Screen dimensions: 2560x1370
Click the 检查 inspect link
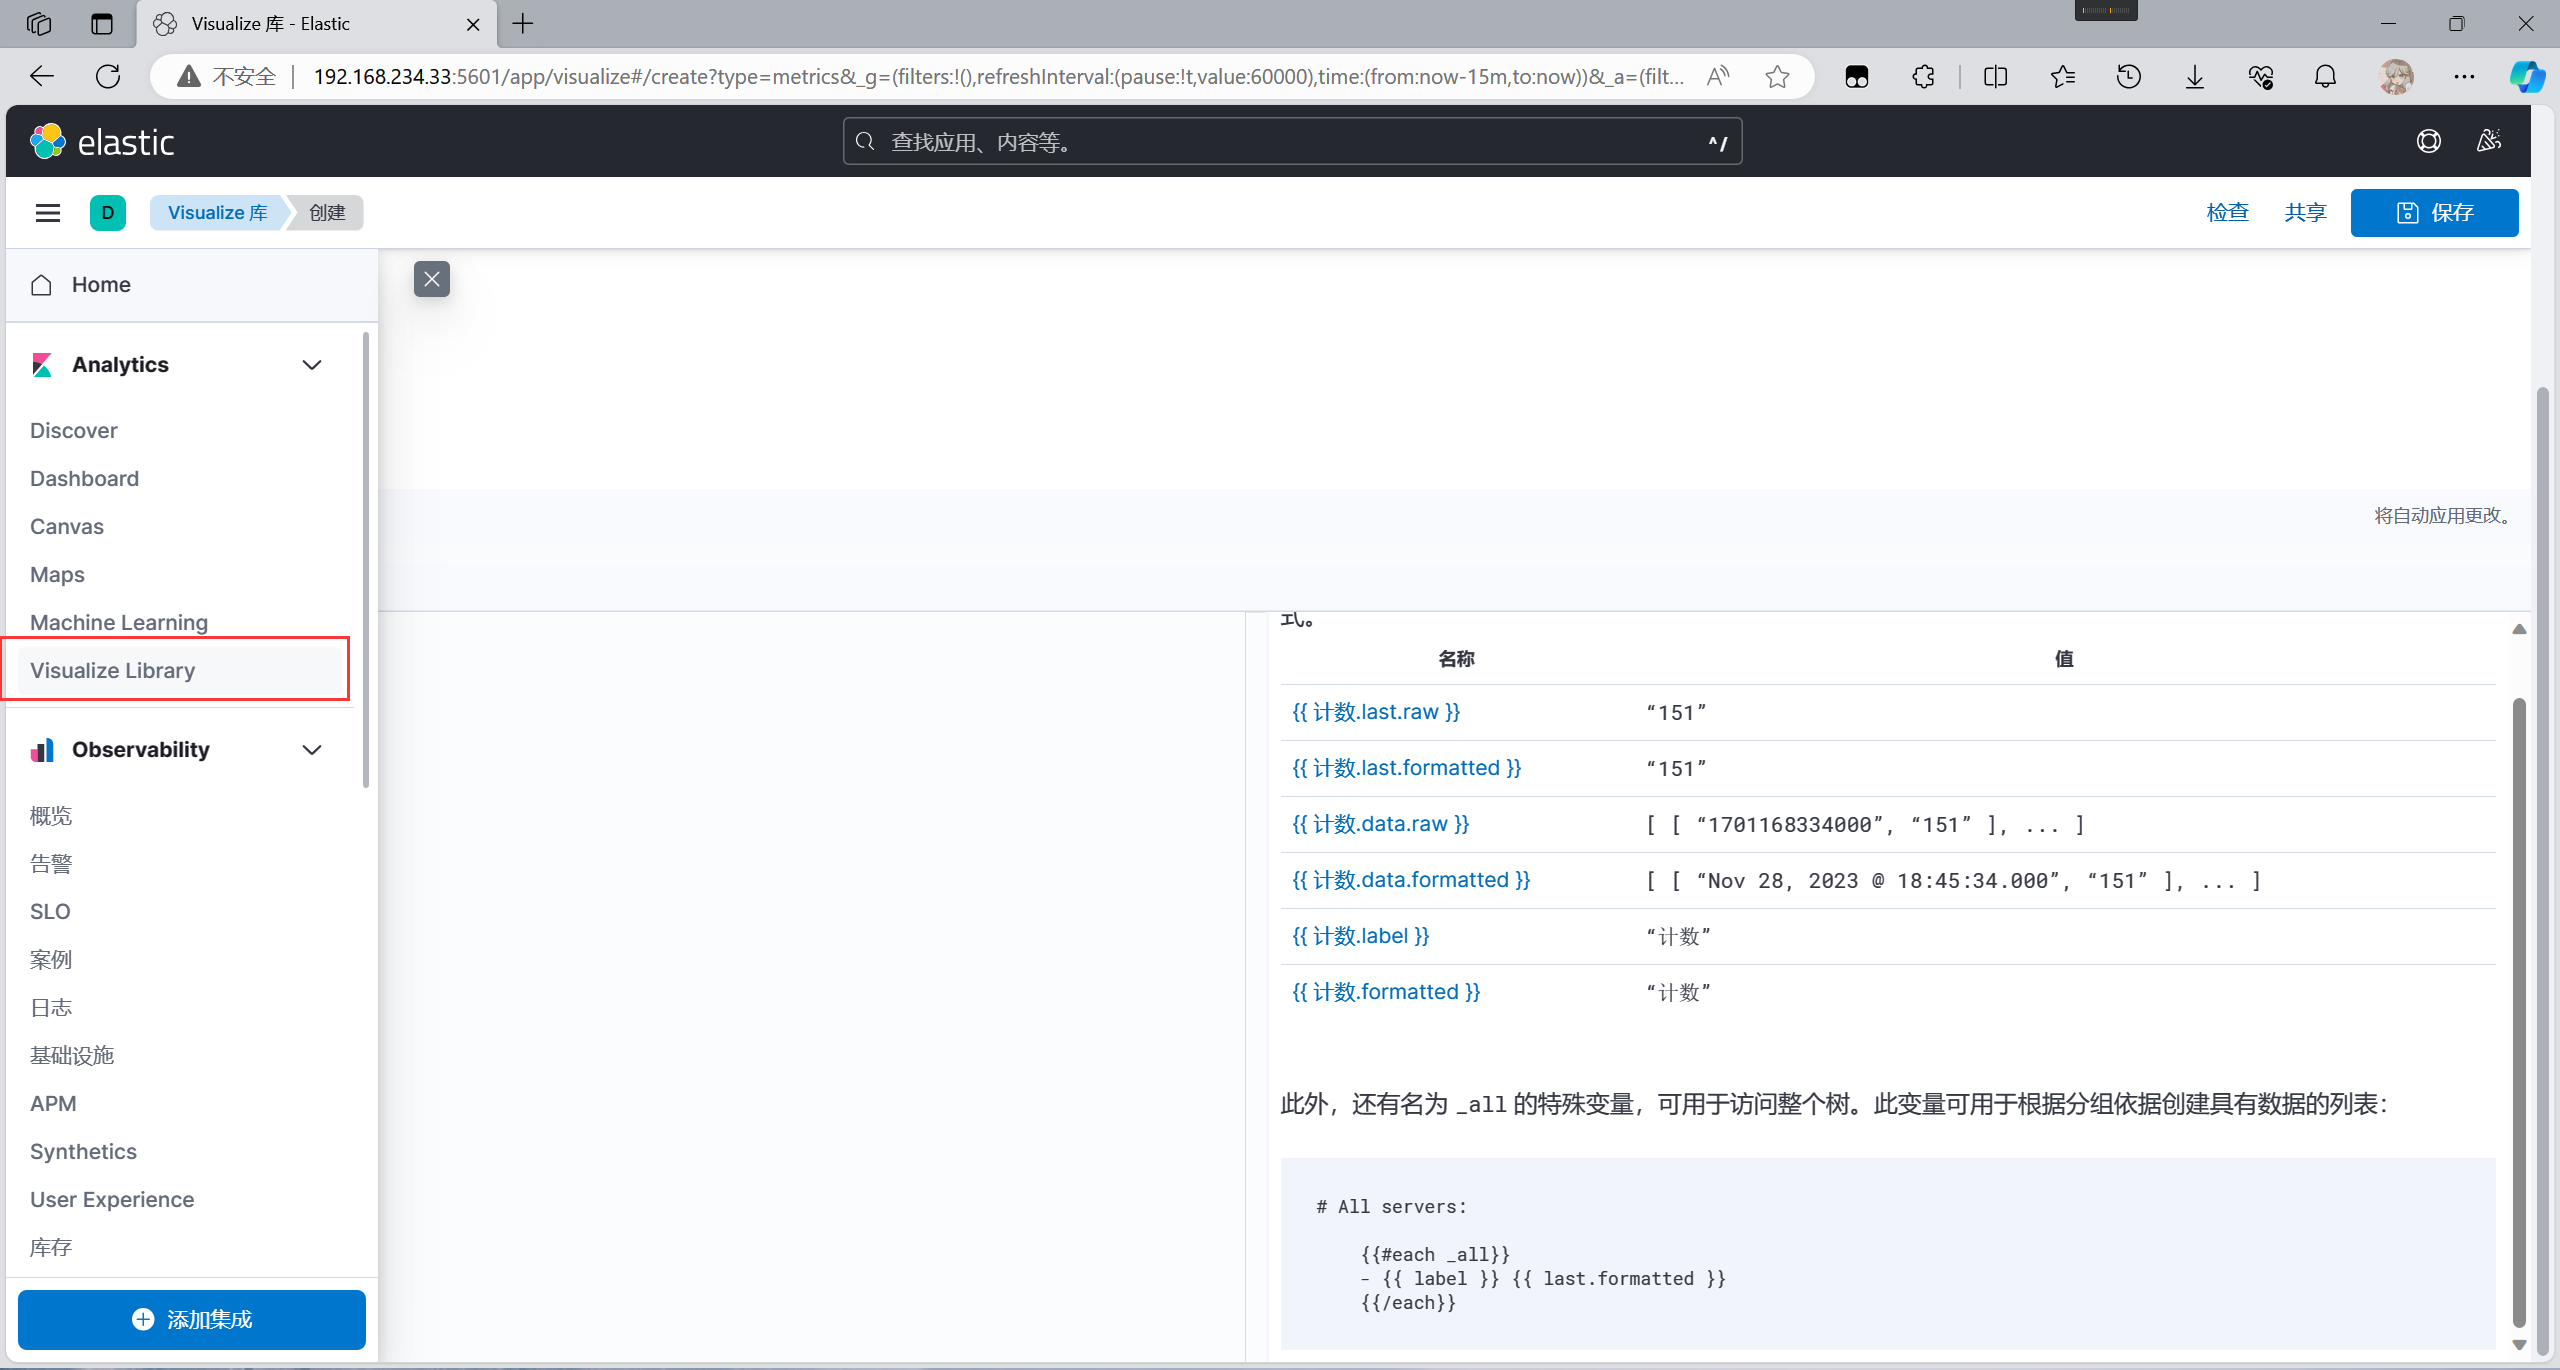[2227, 213]
